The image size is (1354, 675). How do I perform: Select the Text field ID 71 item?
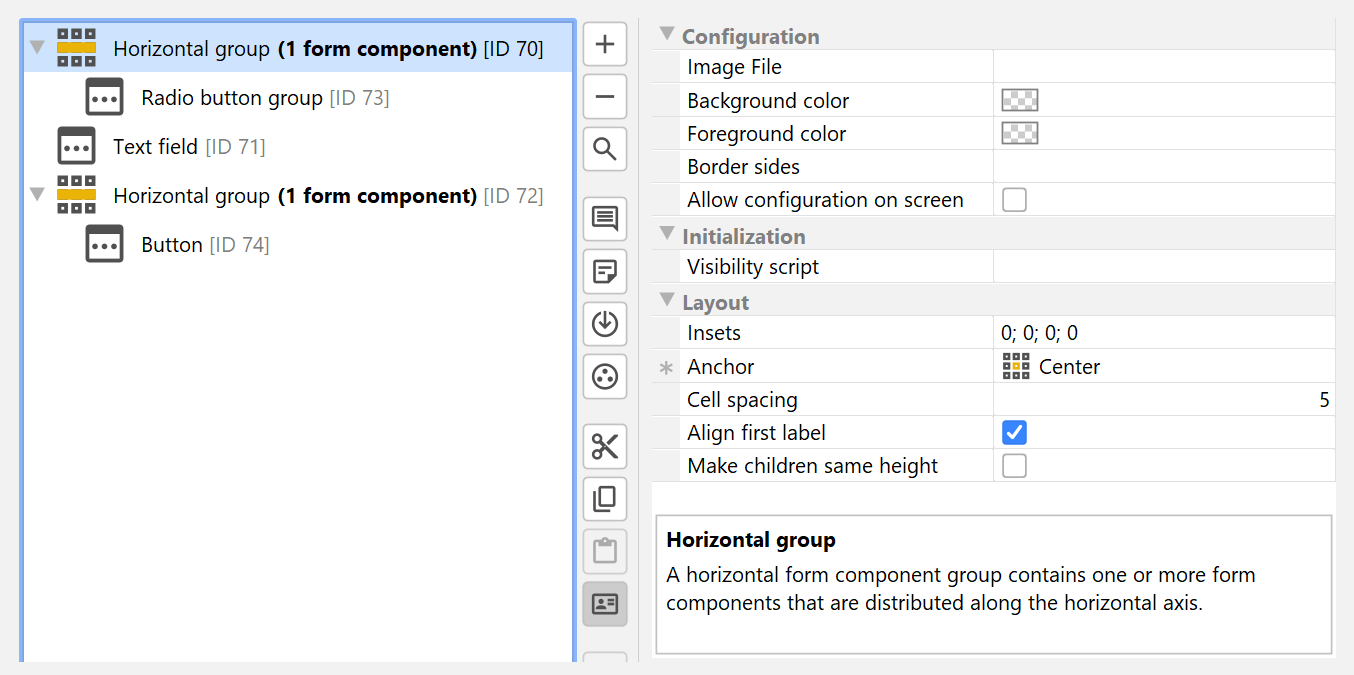pyautogui.click(x=155, y=147)
